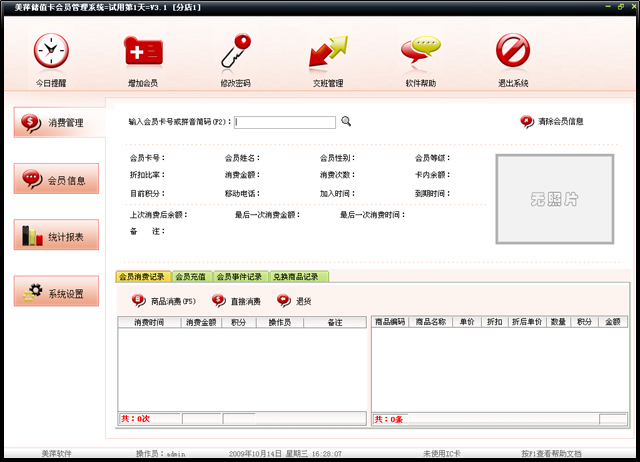Image resolution: width=640 pixels, height=462 pixels.
Task: Open 统计报表 reports in sidebar
Action: (57, 236)
